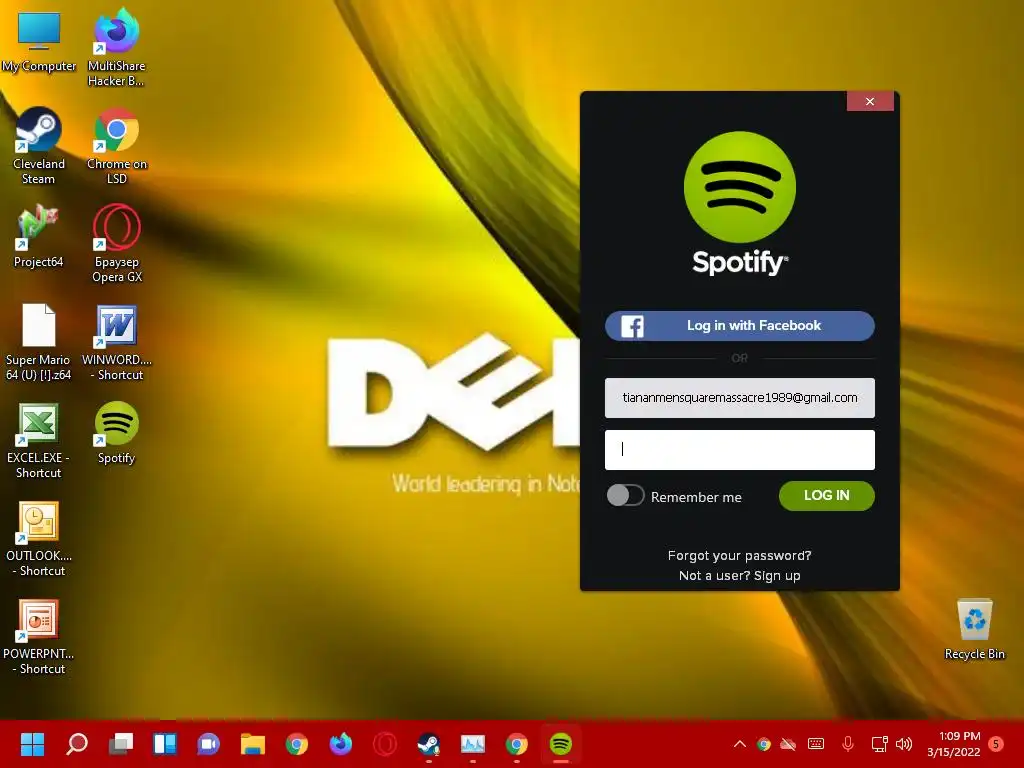Click the green LOG IN button
This screenshot has height=768, width=1024.
[x=827, y=496]
